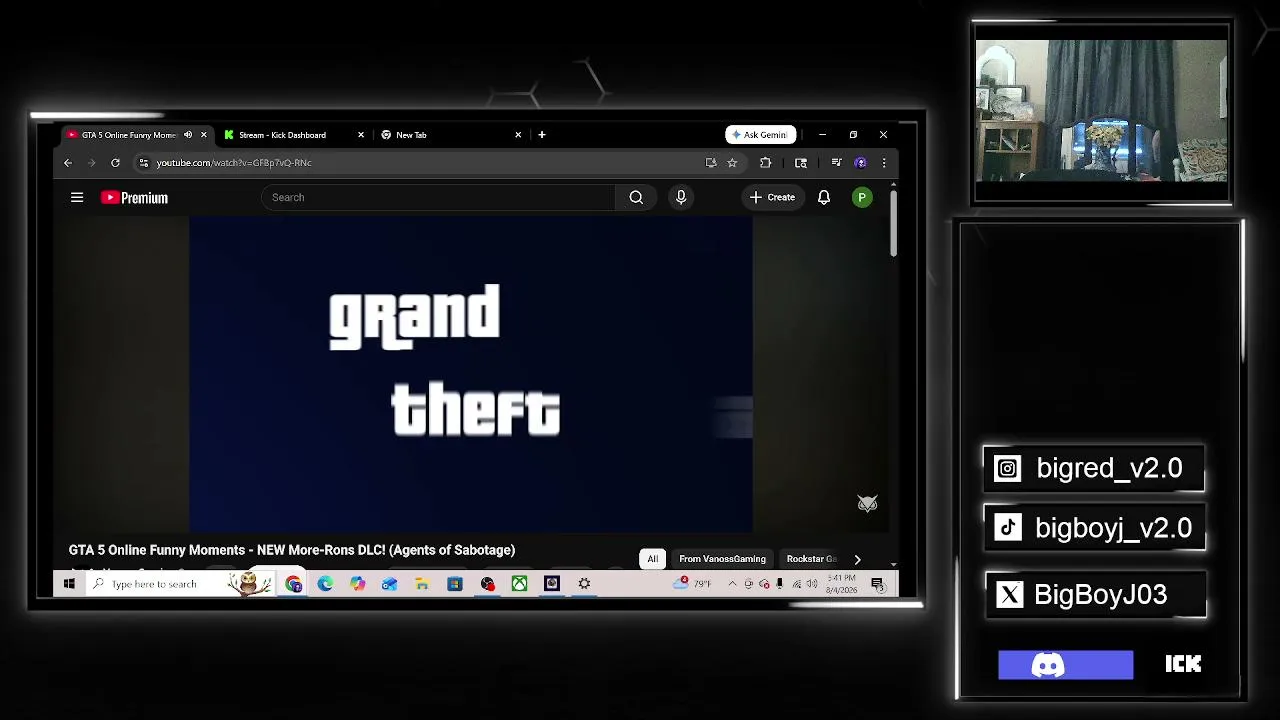This screenshot has width=1280, height=720.
Task: Go to YouTube Premium home logo
Action: 134,198
